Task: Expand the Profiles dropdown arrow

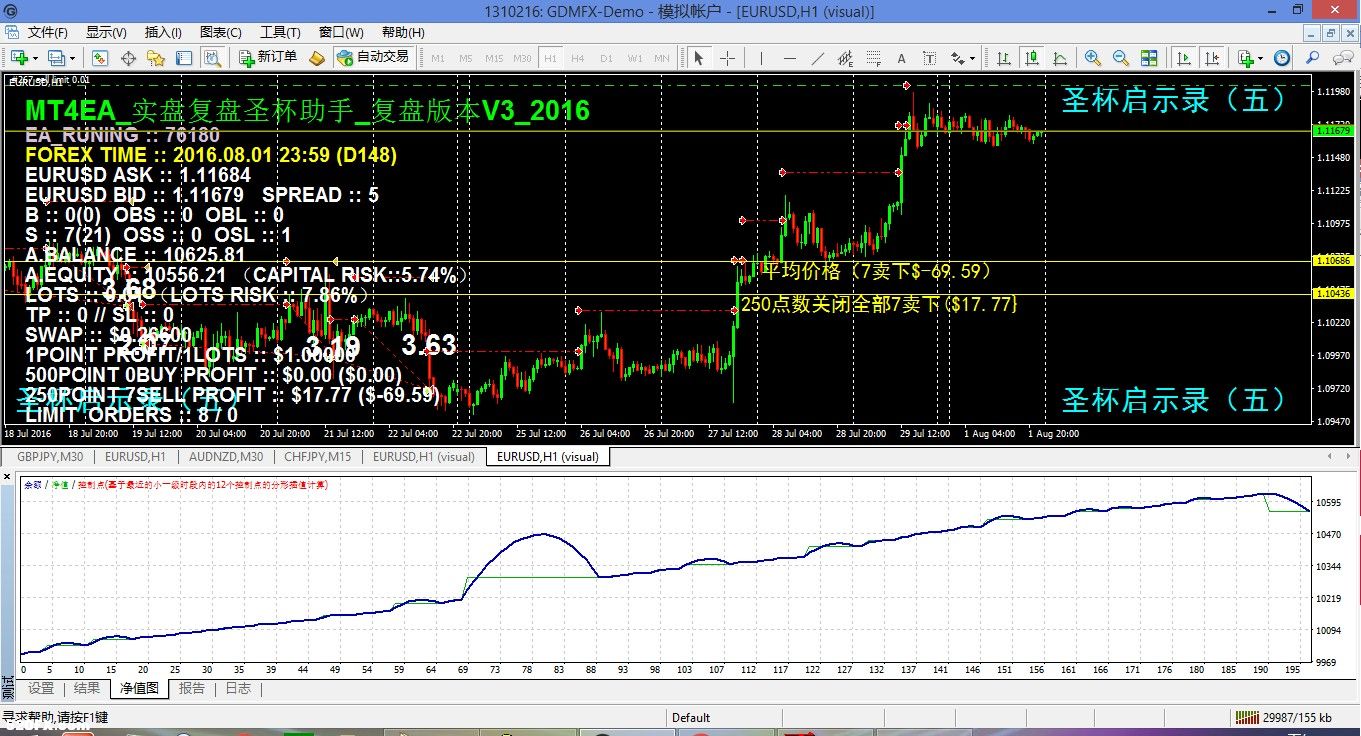Action: (x=72, y=58)
